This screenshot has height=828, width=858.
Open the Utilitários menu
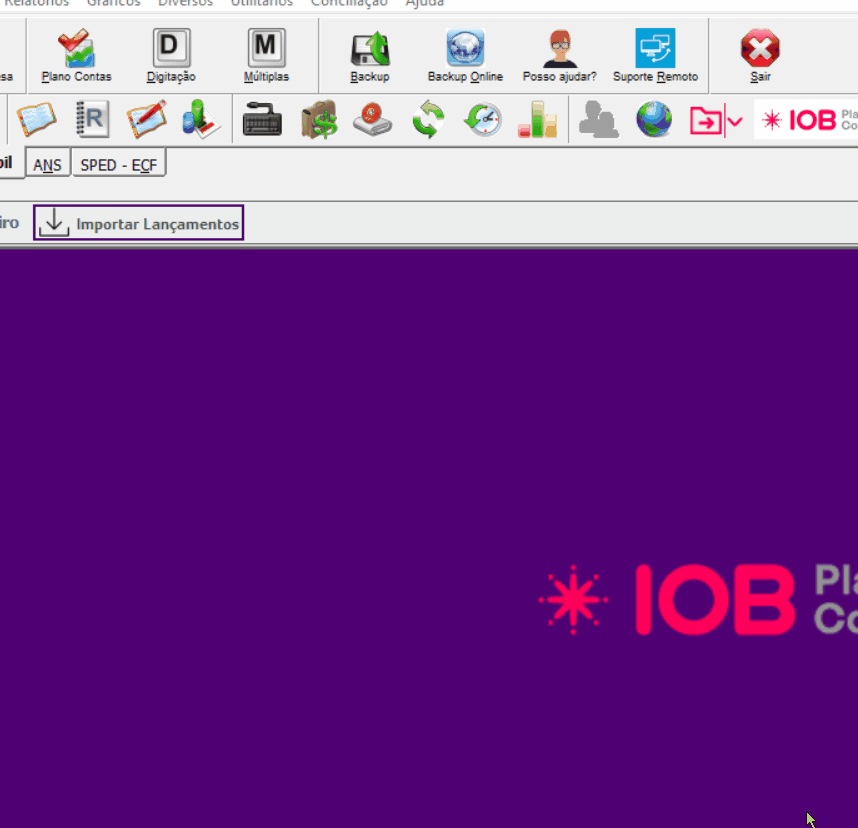(x=262, y=3)
